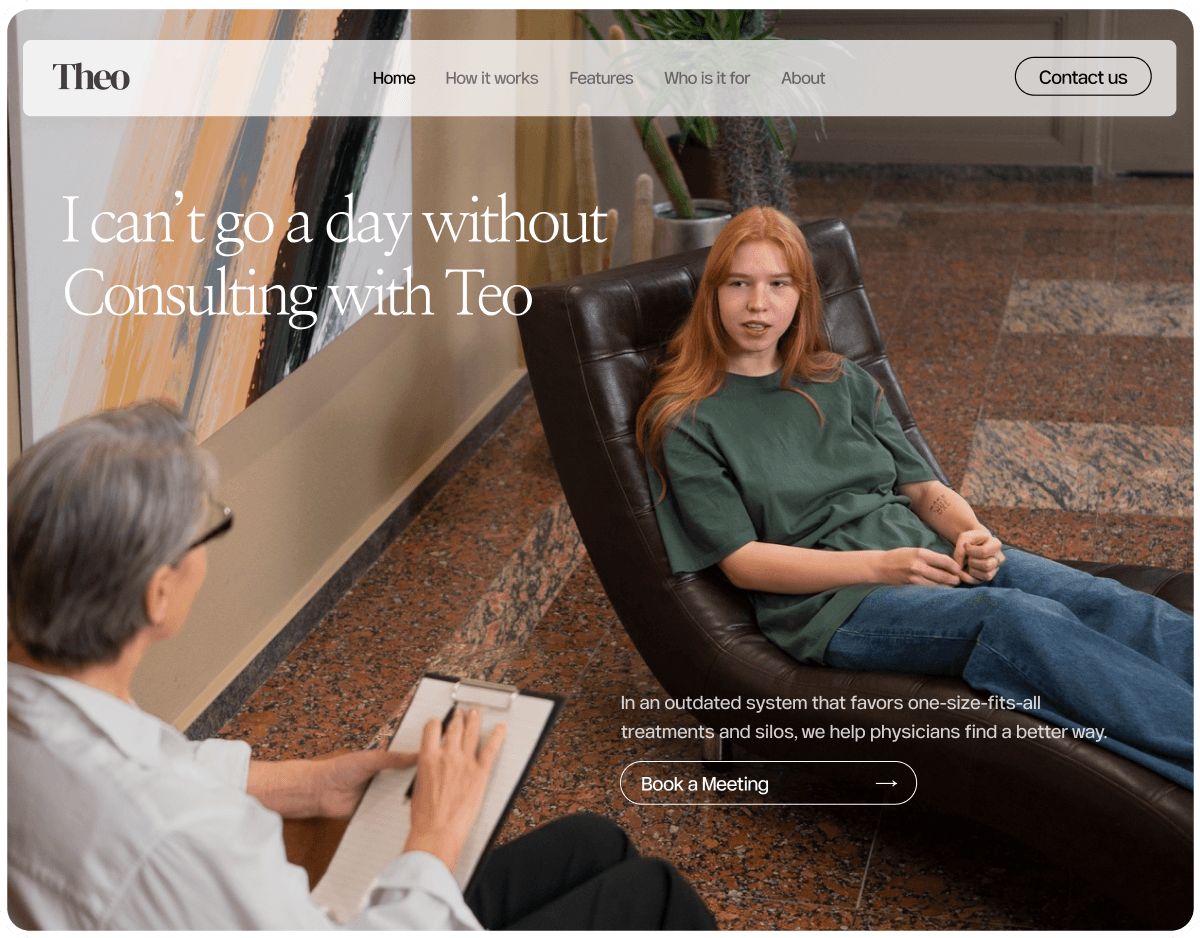The image size is (1200, 938).
Task: Click the headline line 'I can't go a day without'
Action: [x=335, y=223]
